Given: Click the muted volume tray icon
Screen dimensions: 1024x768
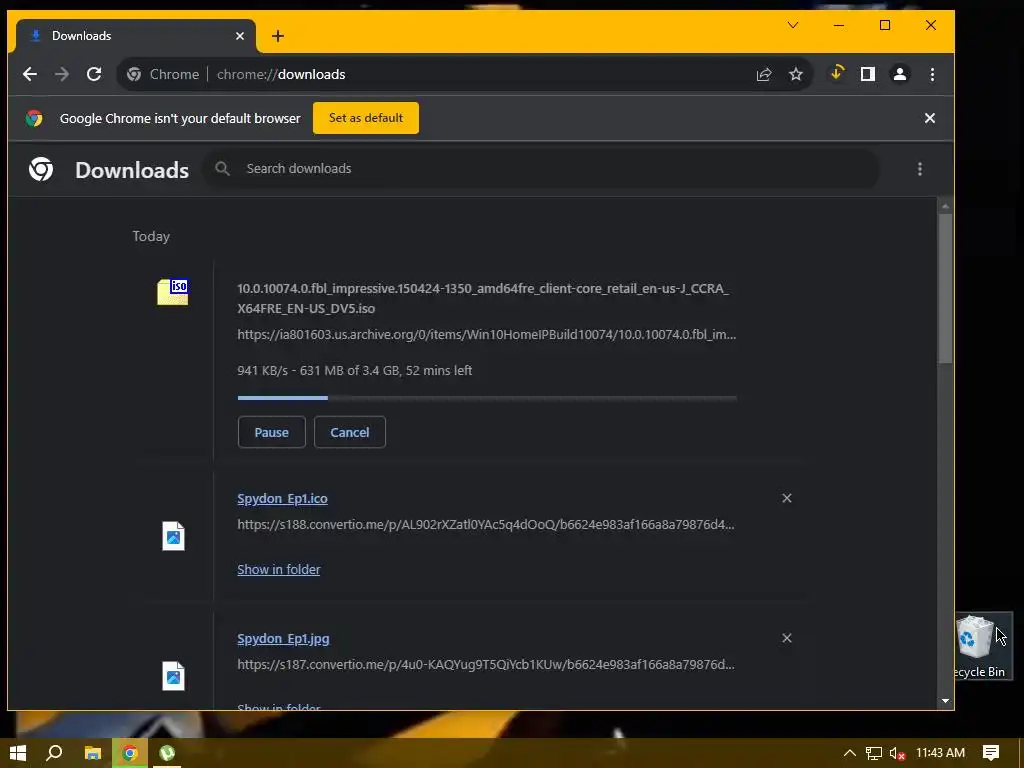Looking at the screenshot, I should pos(897,754).
